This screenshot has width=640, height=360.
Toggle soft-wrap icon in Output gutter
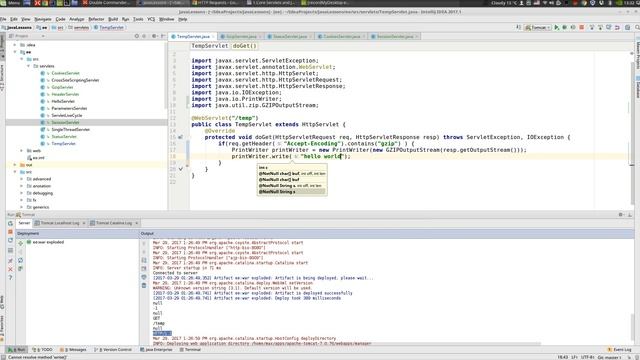(x=144, y=260)
